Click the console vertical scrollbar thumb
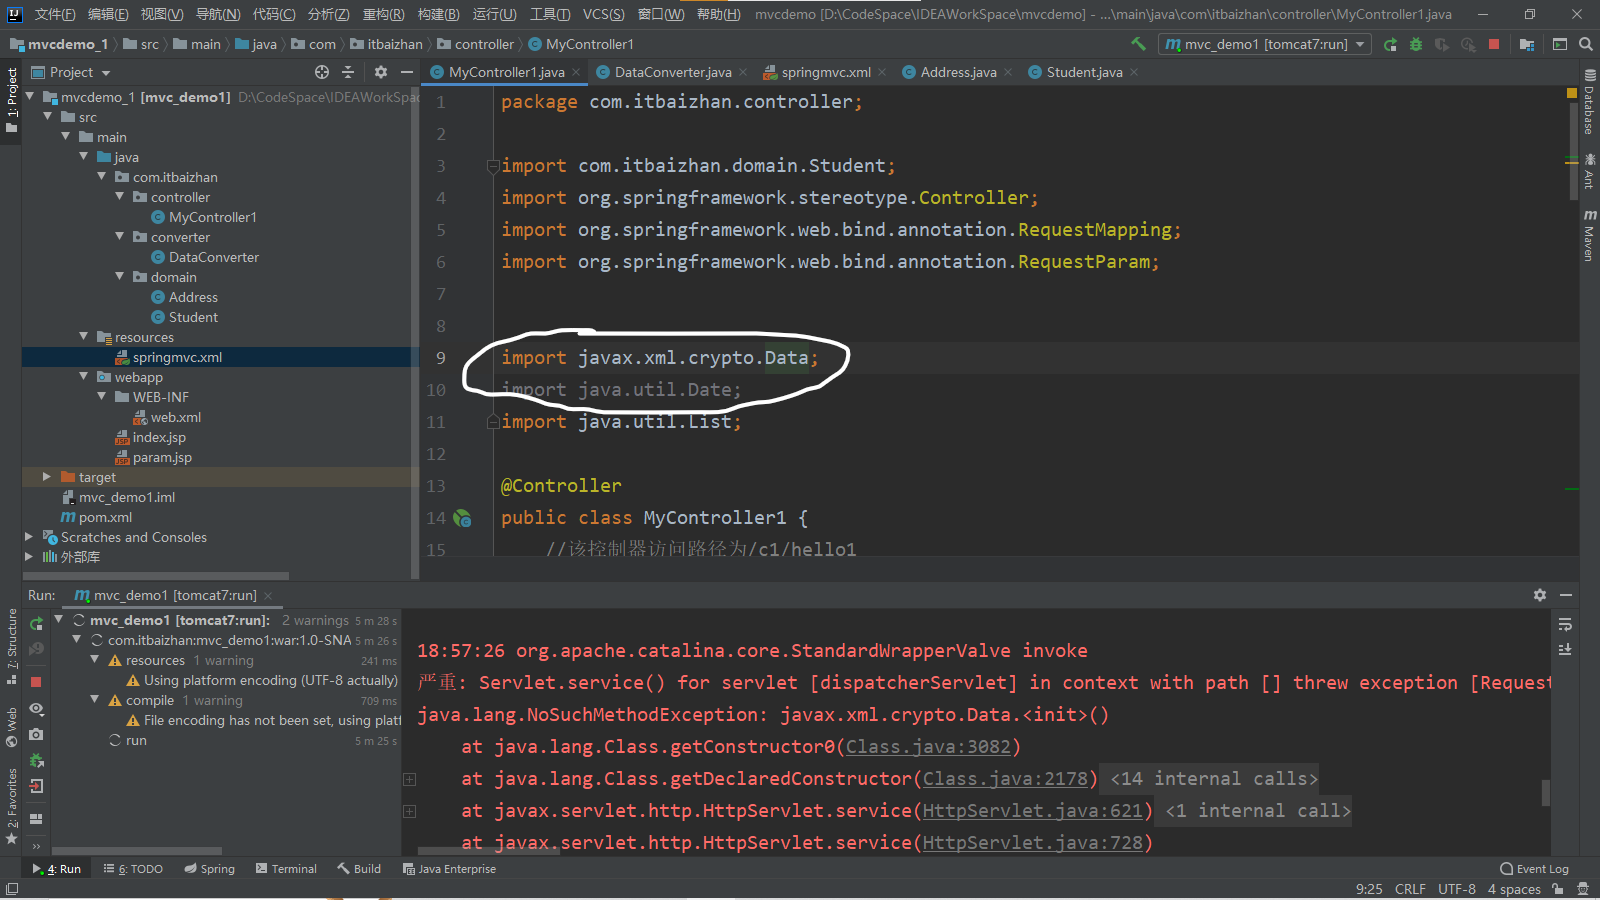1600x900 pixels. pyautogui.click(x=1546, y=792)
